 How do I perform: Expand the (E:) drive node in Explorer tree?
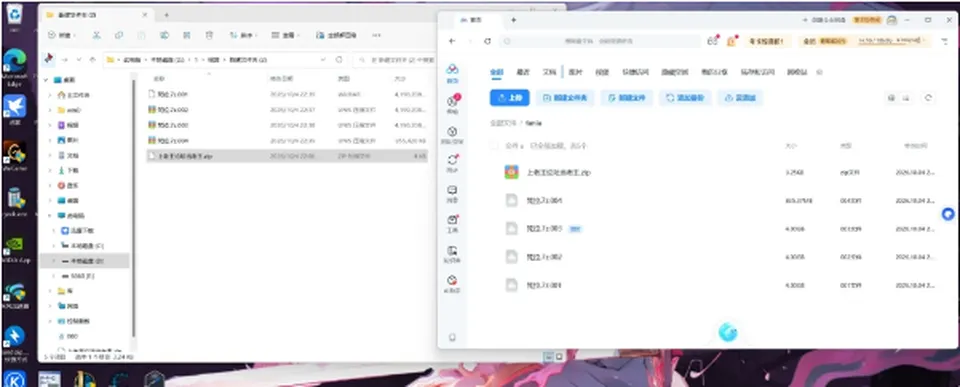coord(54,276)
